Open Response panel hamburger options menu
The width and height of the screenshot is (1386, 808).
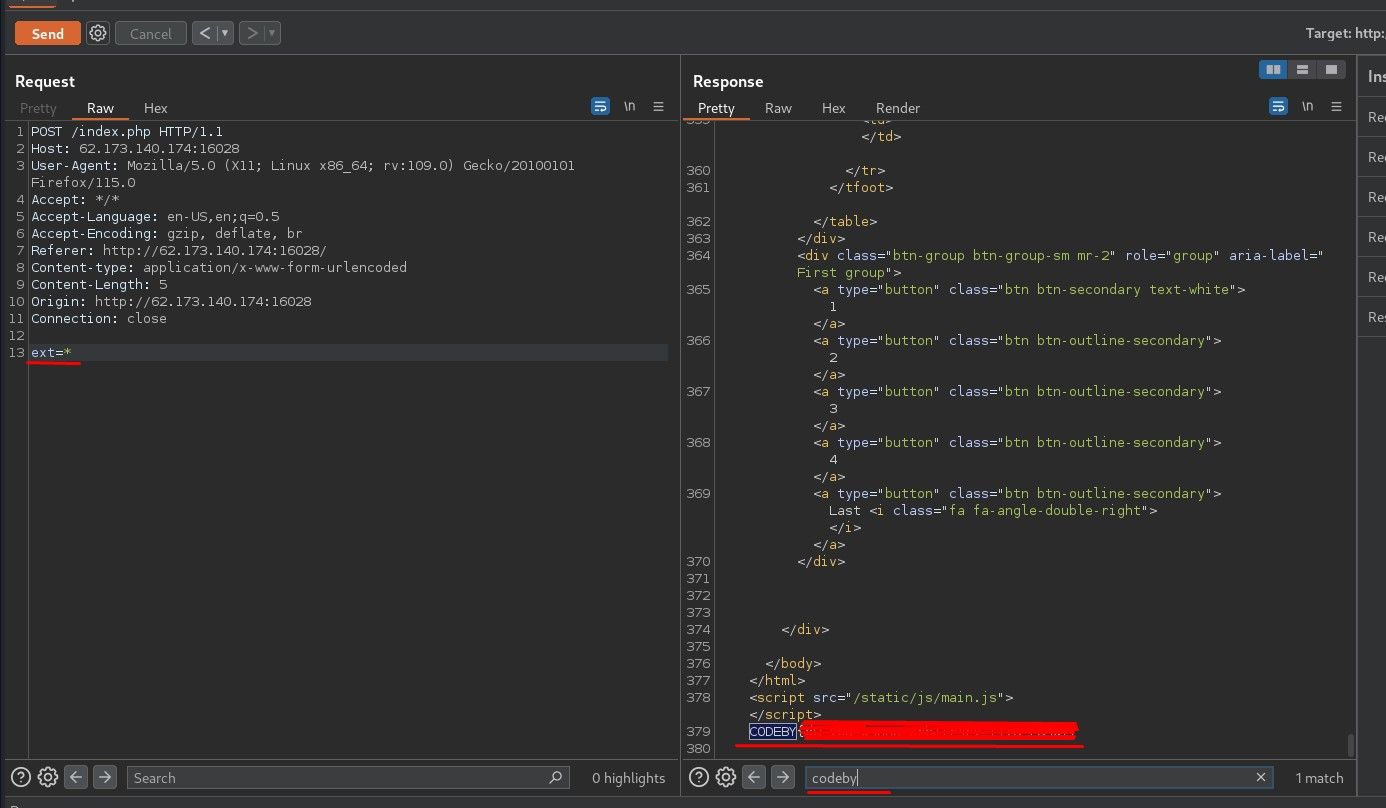(x=1336, y=106)
